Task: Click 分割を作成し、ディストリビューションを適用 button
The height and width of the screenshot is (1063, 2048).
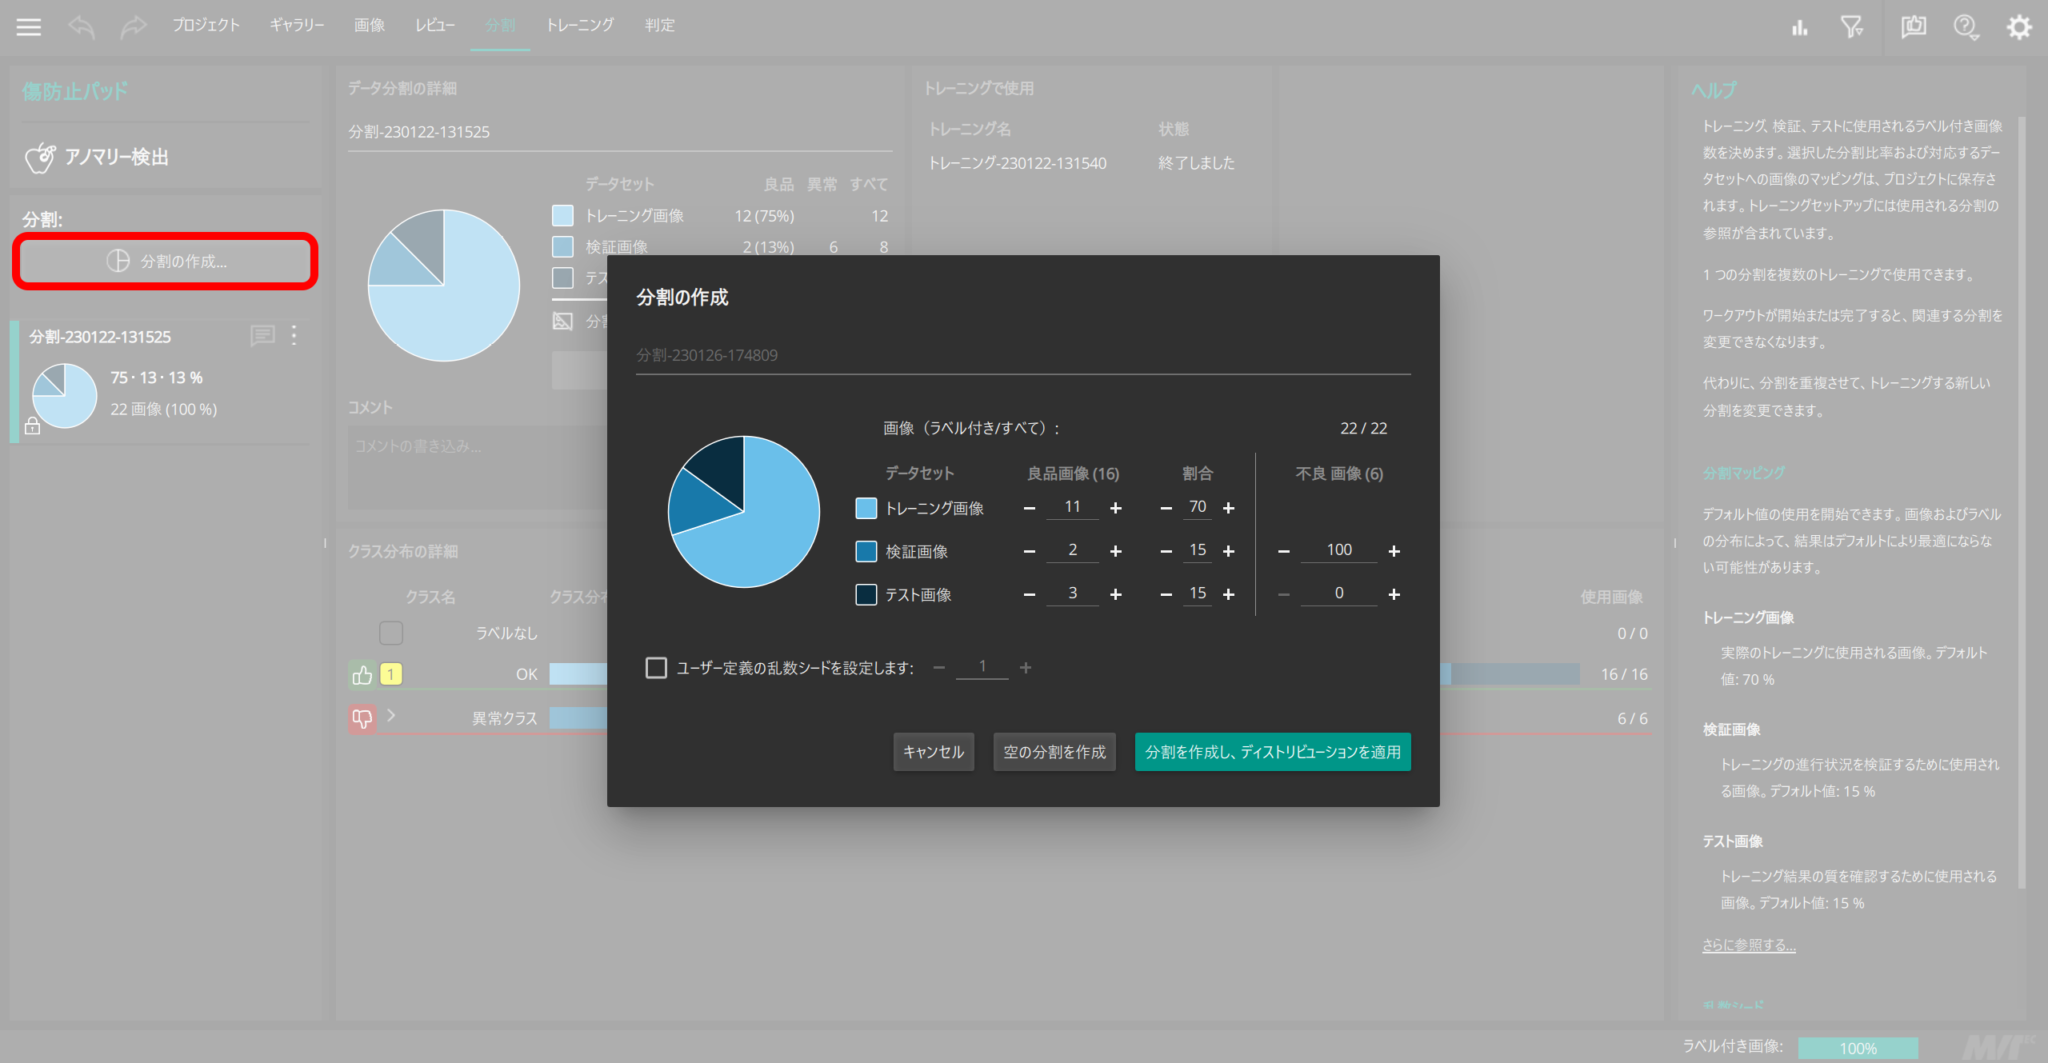Action: coord(1272,752)
